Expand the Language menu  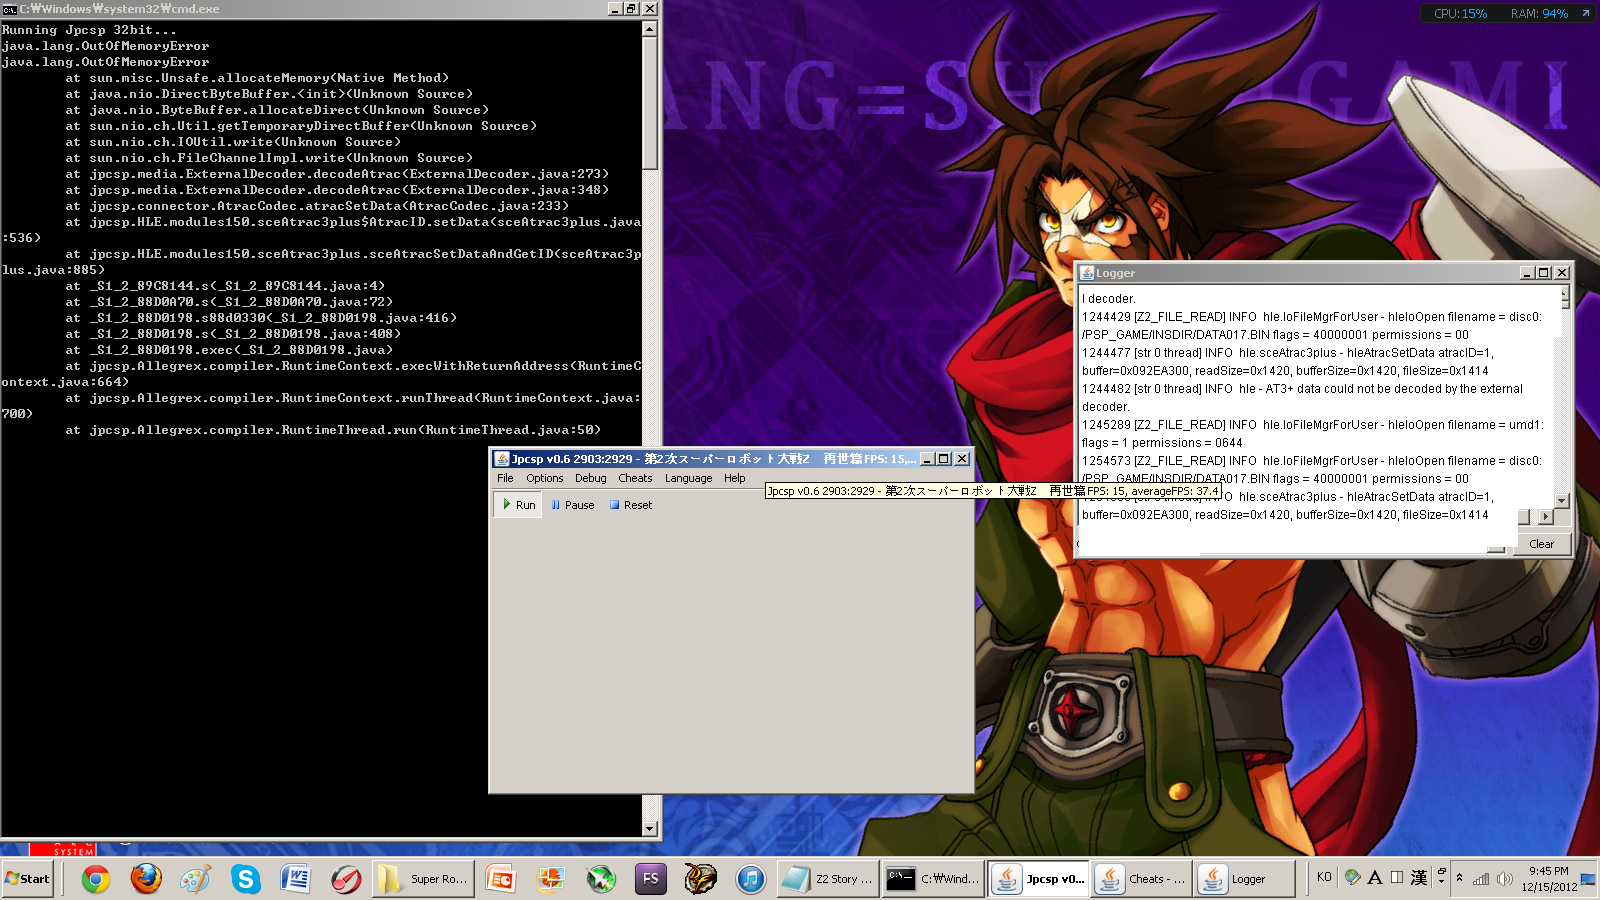click(688, 478)
